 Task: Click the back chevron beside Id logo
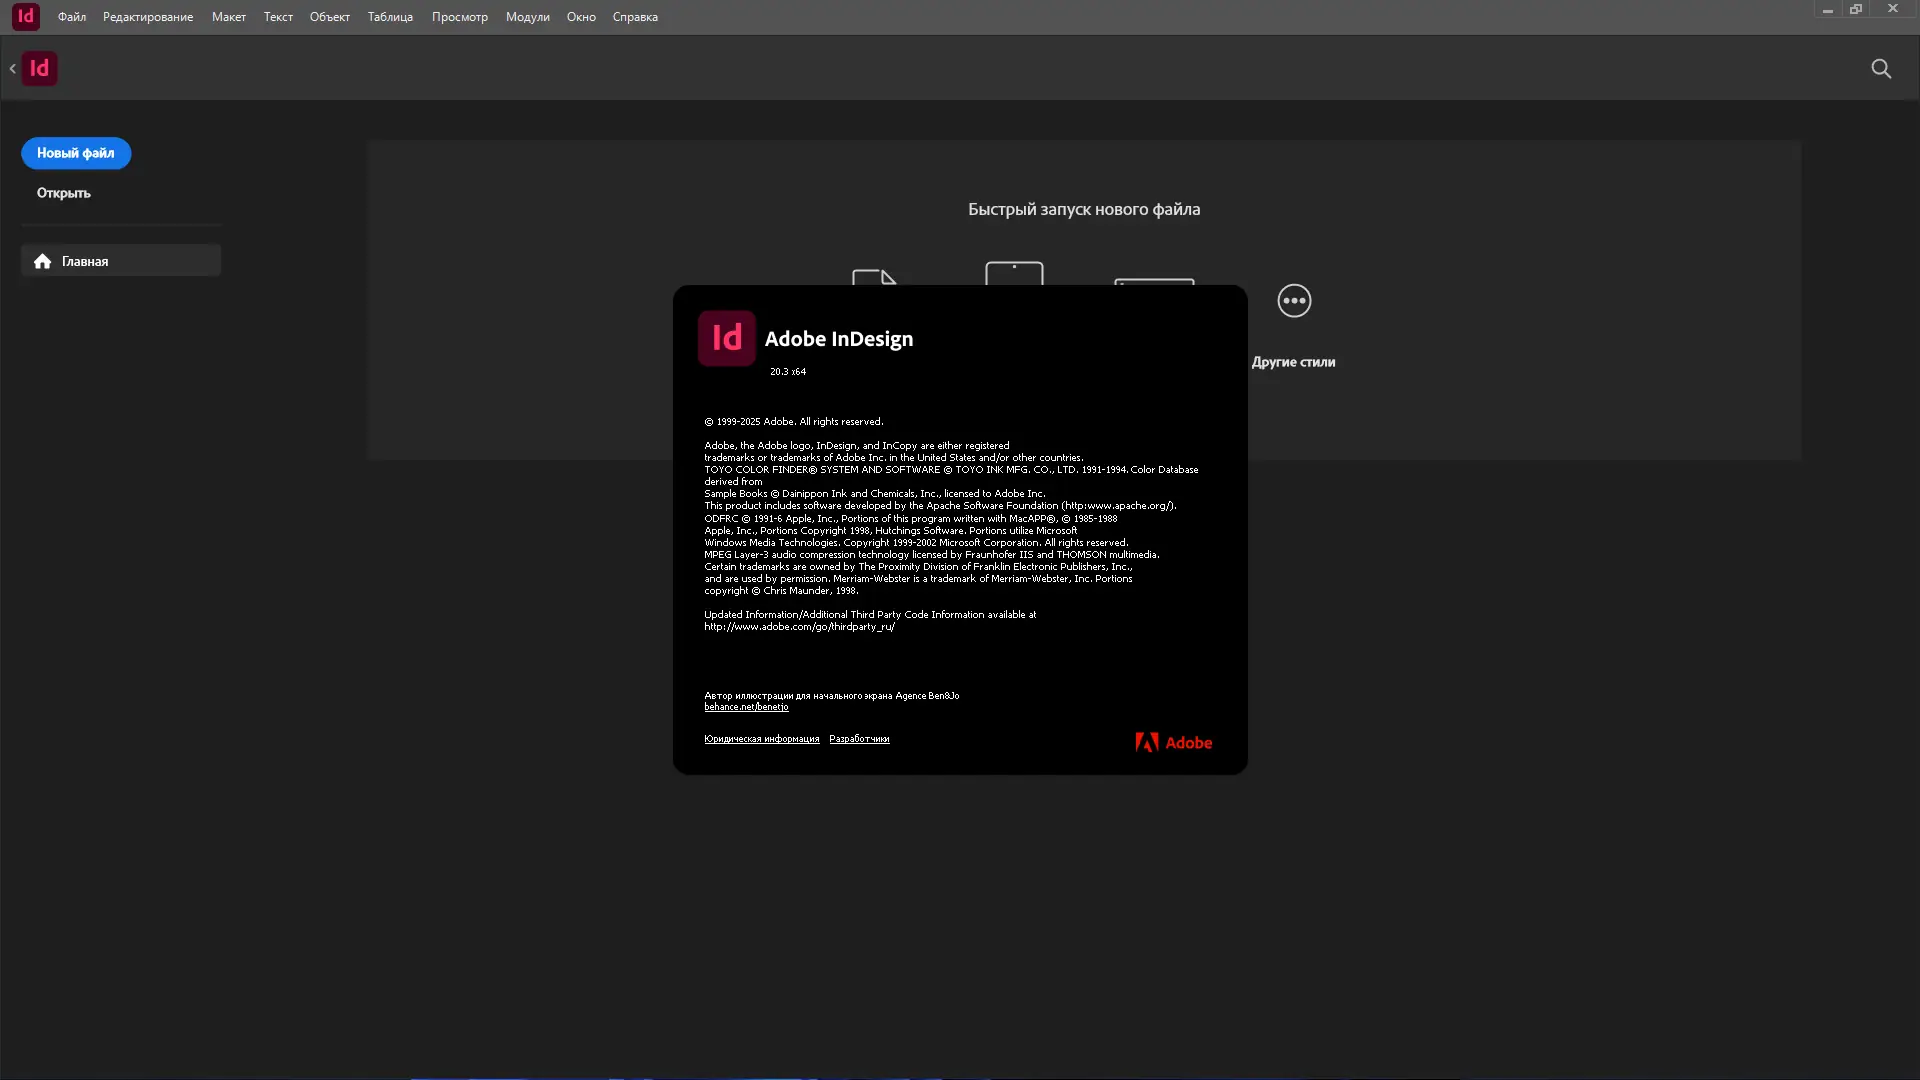tap(12, 69)
